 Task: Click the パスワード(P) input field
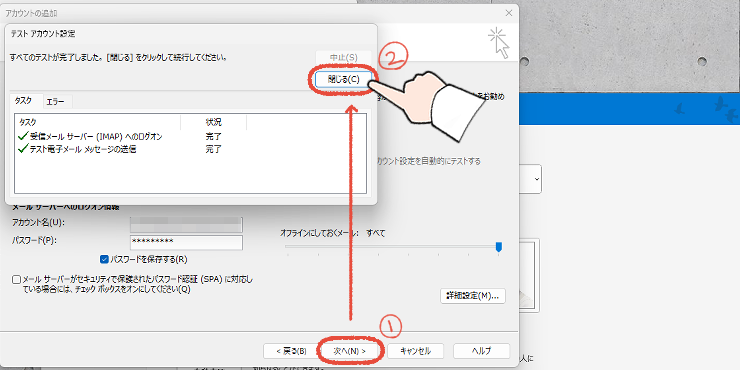pyautogui.click(x=186, y=242)
